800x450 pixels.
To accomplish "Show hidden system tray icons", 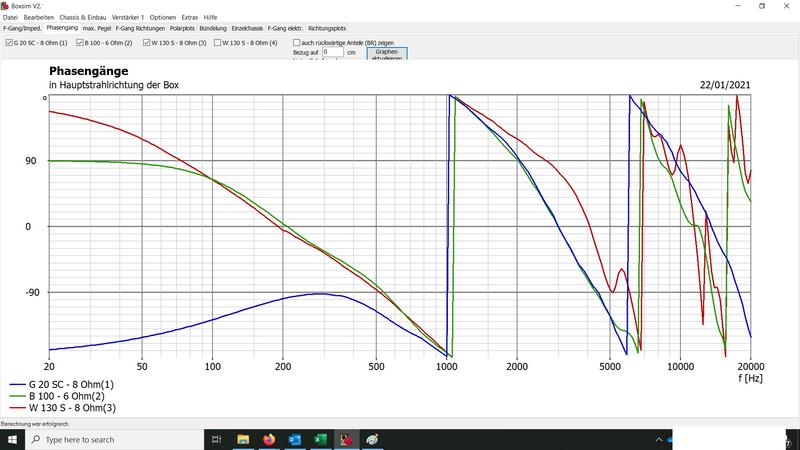I will pyautogui.click(x=659, y=439).
